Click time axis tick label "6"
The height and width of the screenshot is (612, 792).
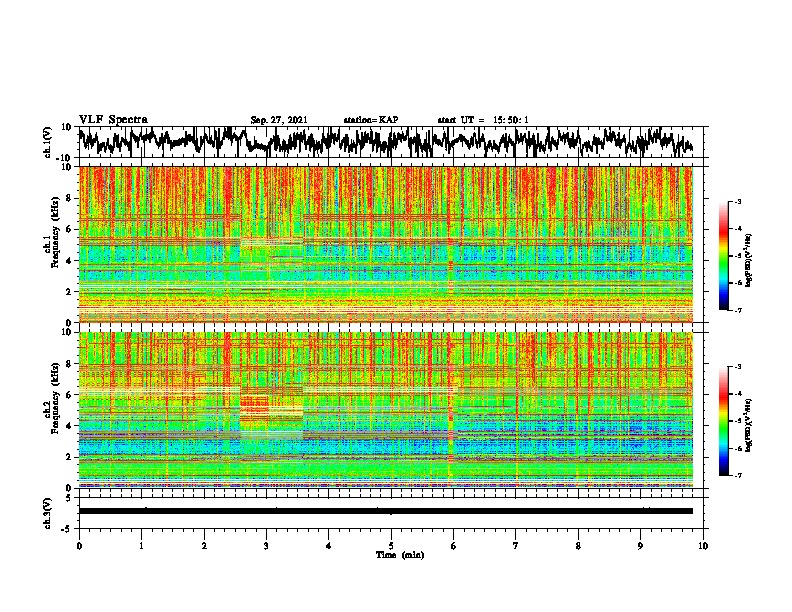pos(454,546)
